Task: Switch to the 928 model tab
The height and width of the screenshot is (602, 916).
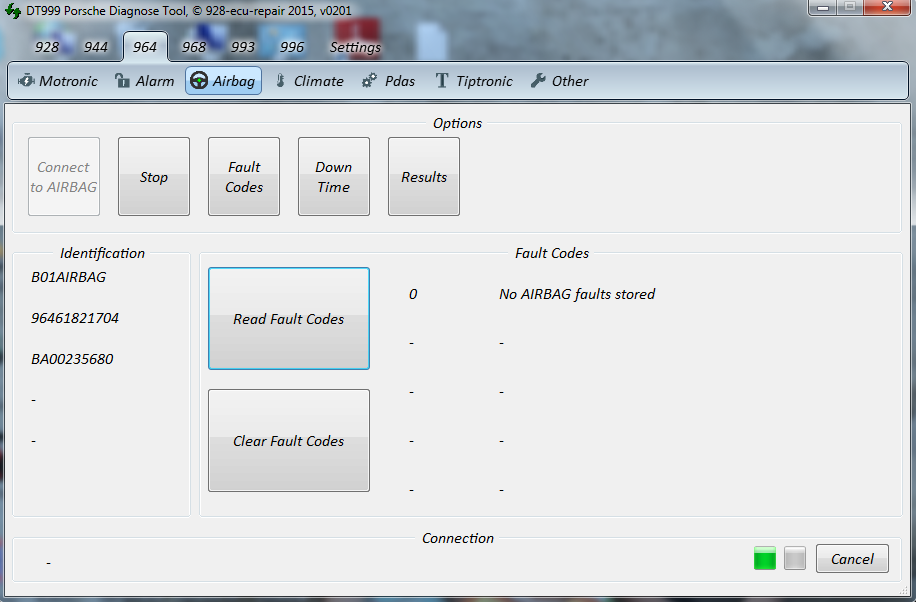Action: (47, 47)
